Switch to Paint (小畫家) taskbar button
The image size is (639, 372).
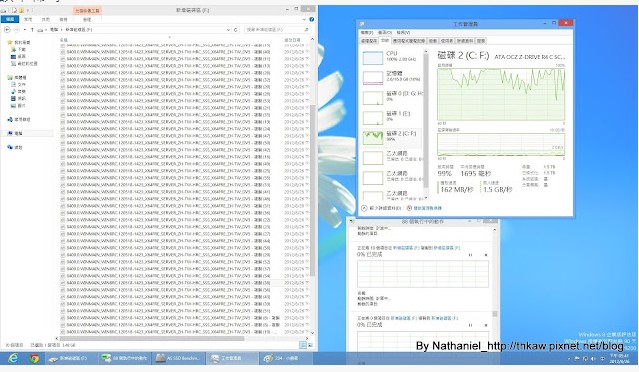point(286,358)
